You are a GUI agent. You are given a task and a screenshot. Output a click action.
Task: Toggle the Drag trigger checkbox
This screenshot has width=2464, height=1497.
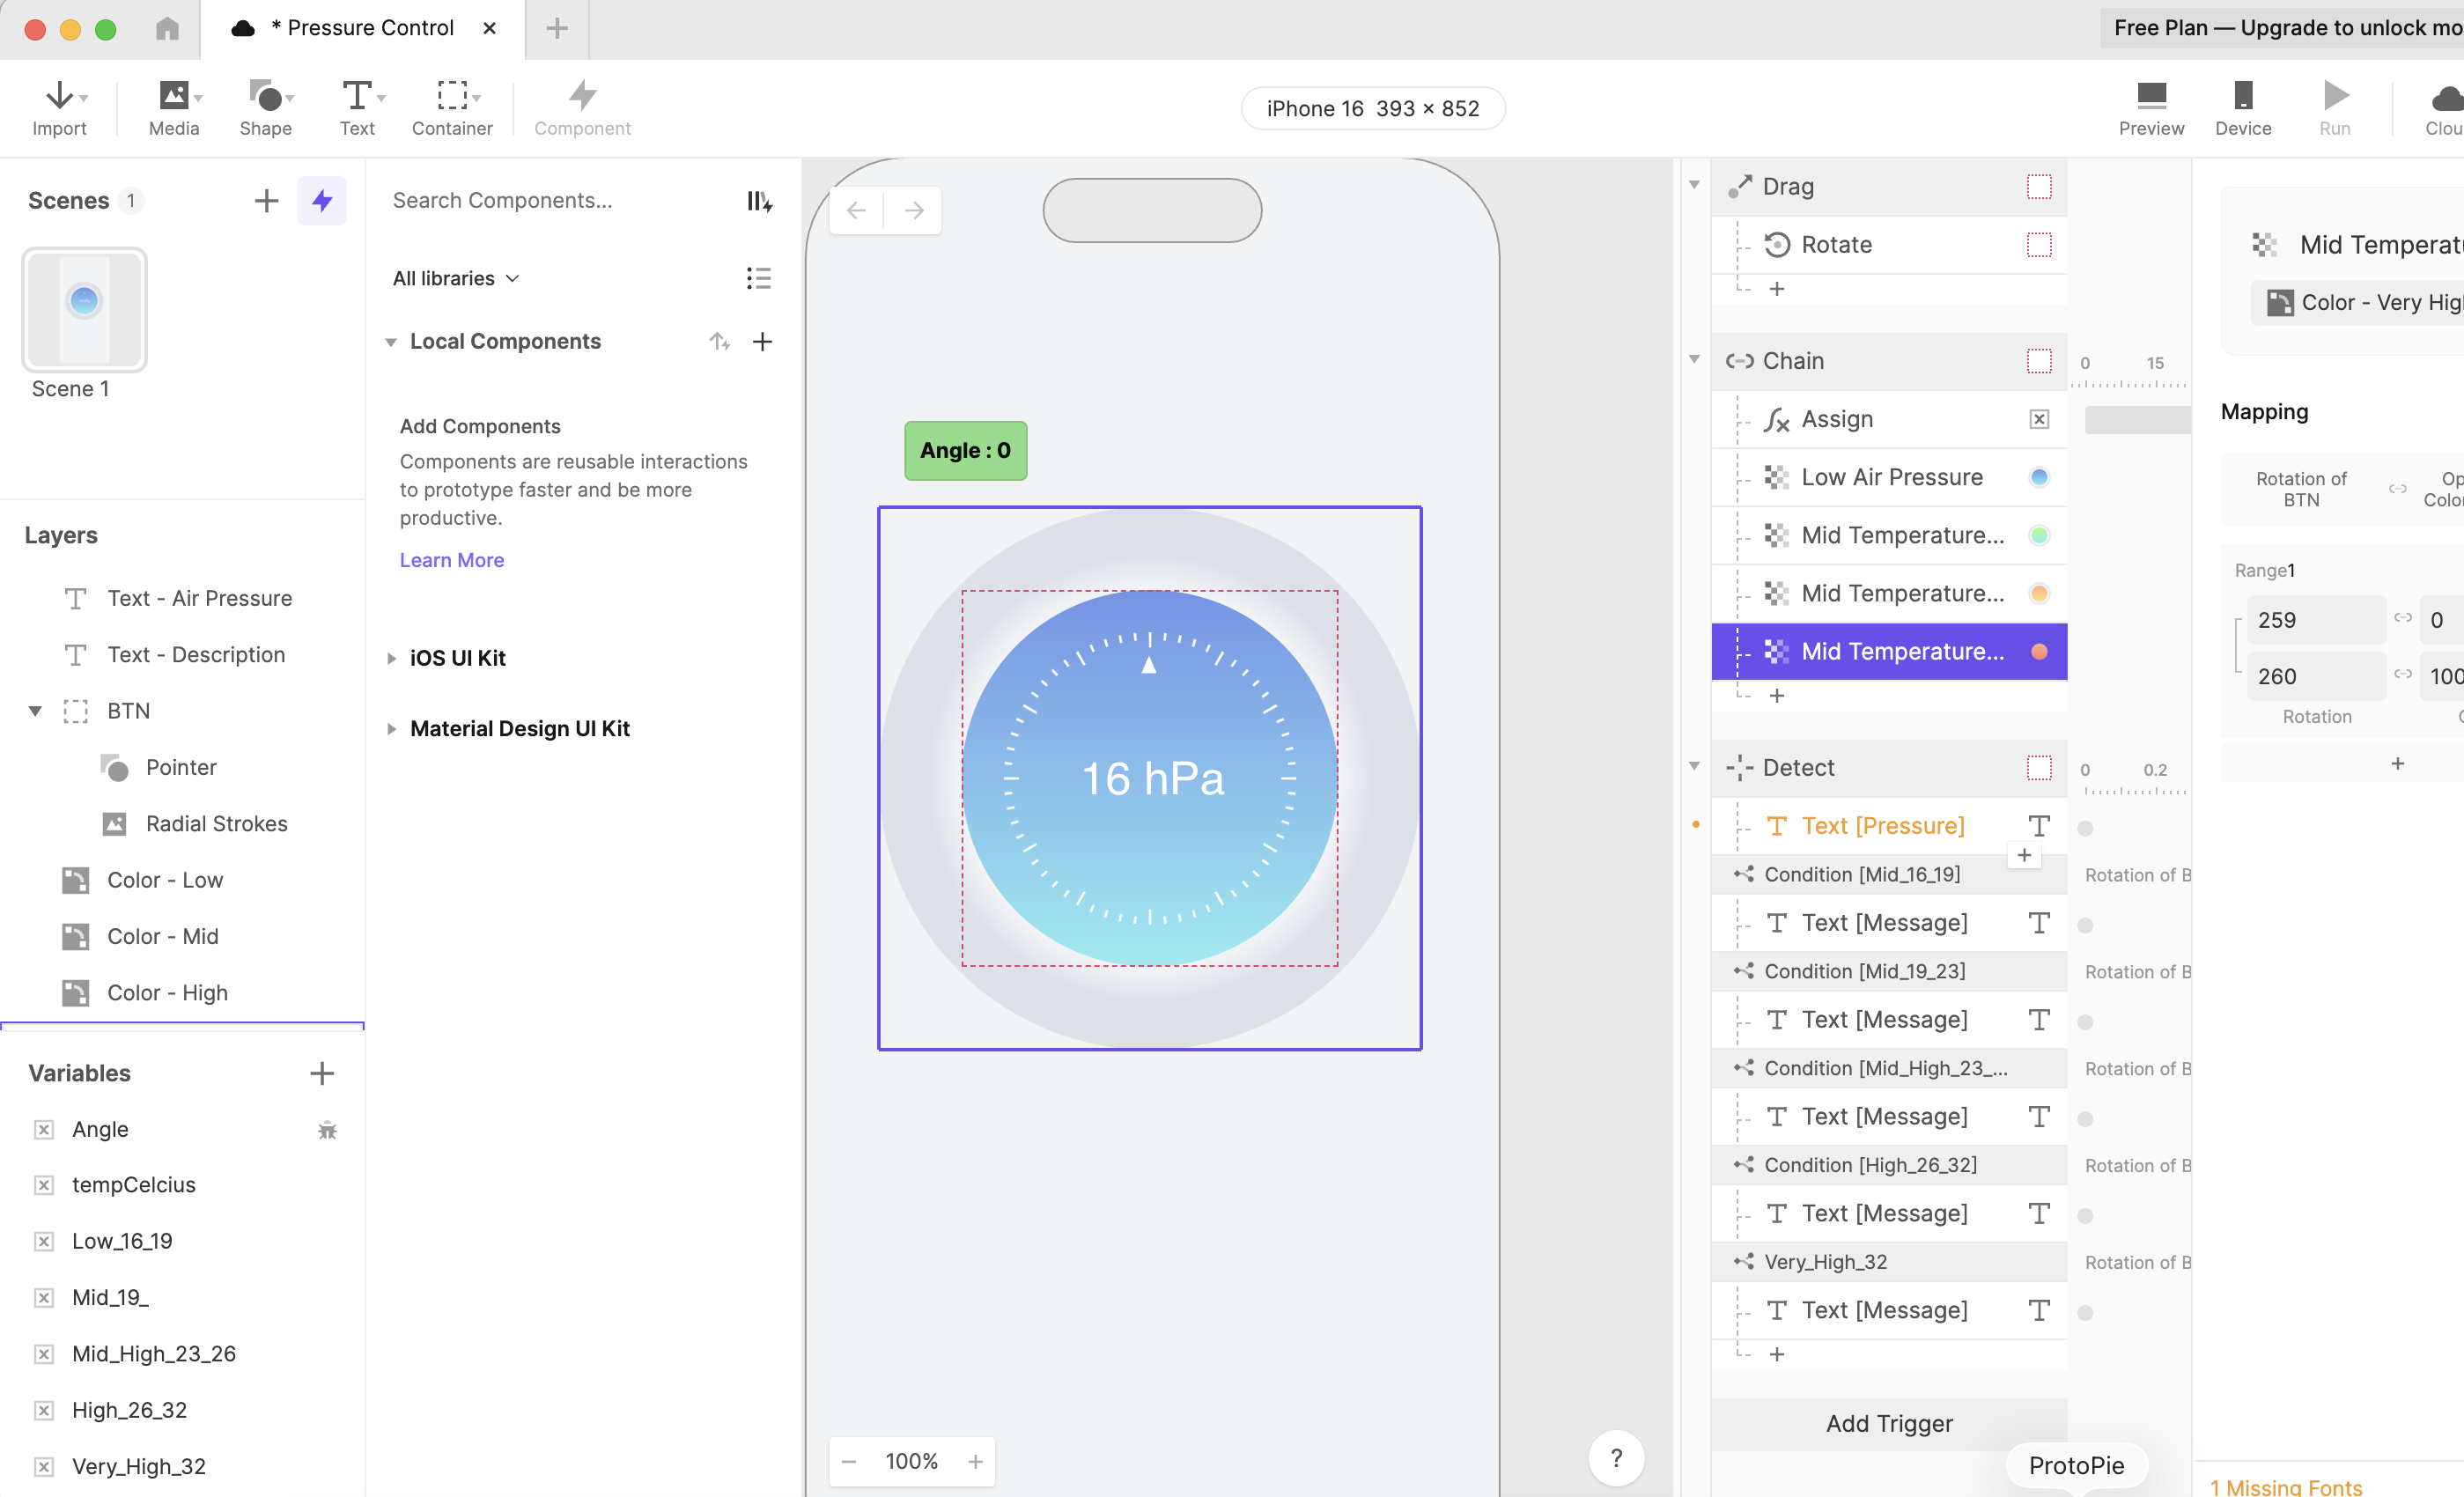pyautogui.click(x=2038, y=187)
